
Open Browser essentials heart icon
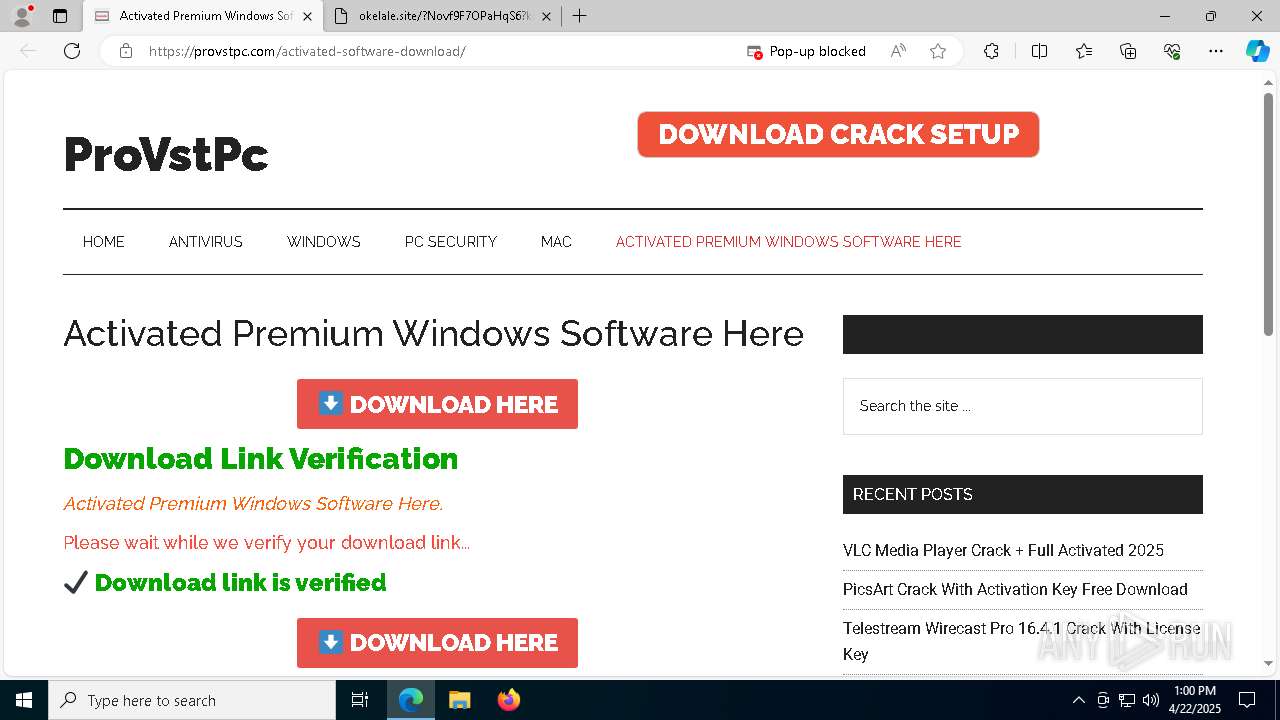click(1172, 51)
